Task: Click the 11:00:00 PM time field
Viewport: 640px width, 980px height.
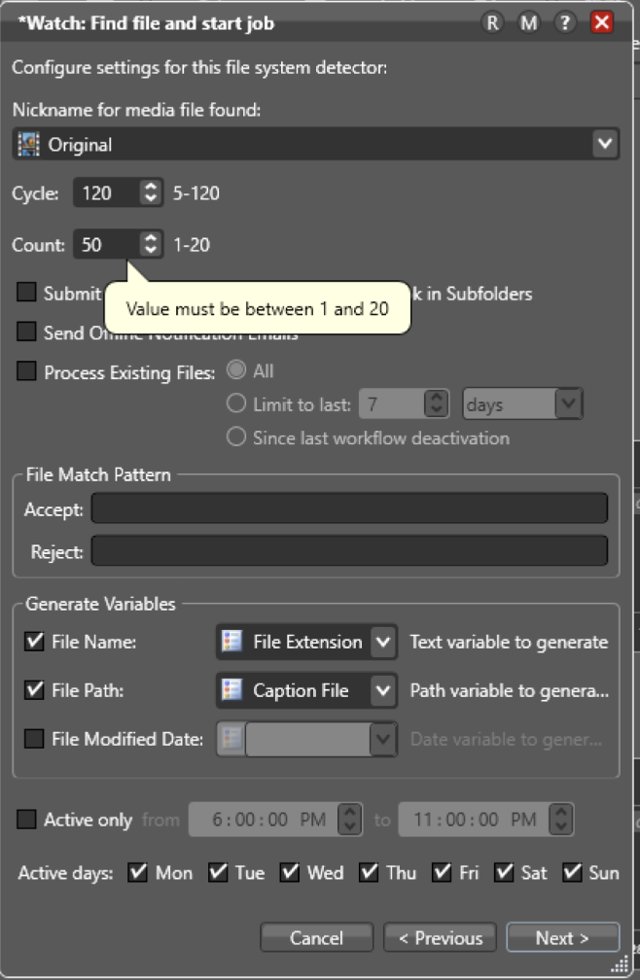Action: click(474, 819)
